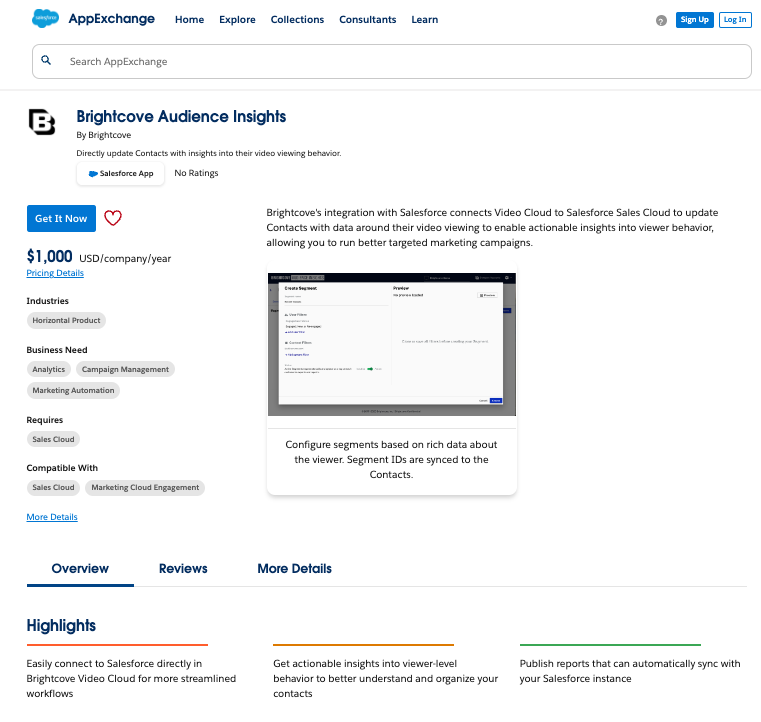The height and width of the screenshot is (722, 761).
Task: Click the Salesforce cloud logo
Action: [45, 18]
